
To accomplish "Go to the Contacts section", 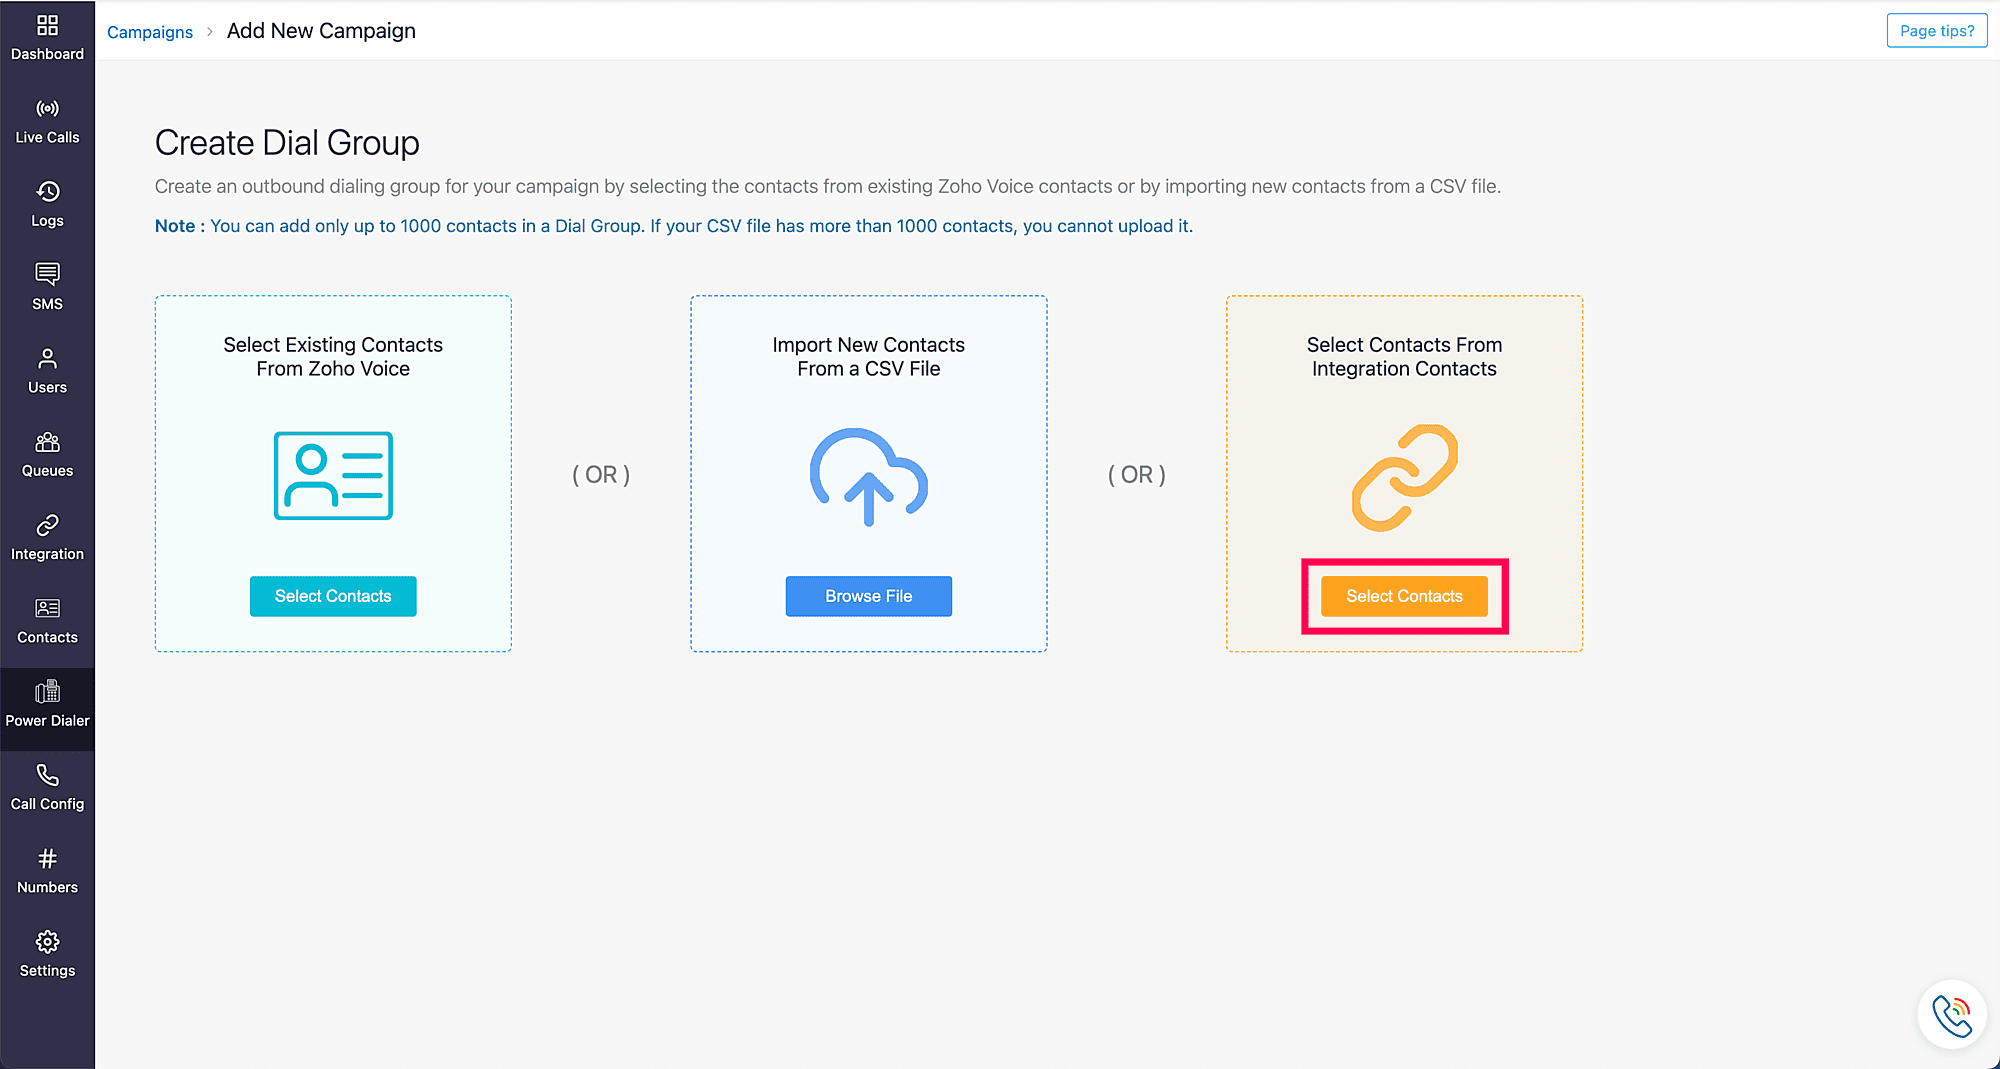I will (47, 621).
